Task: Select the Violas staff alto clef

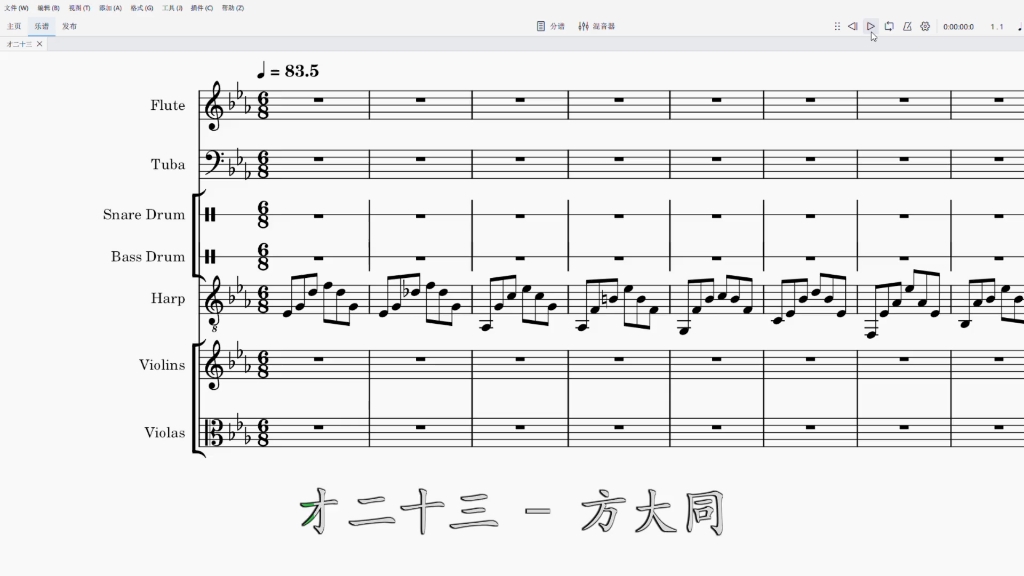Action: tap(213, 432)
